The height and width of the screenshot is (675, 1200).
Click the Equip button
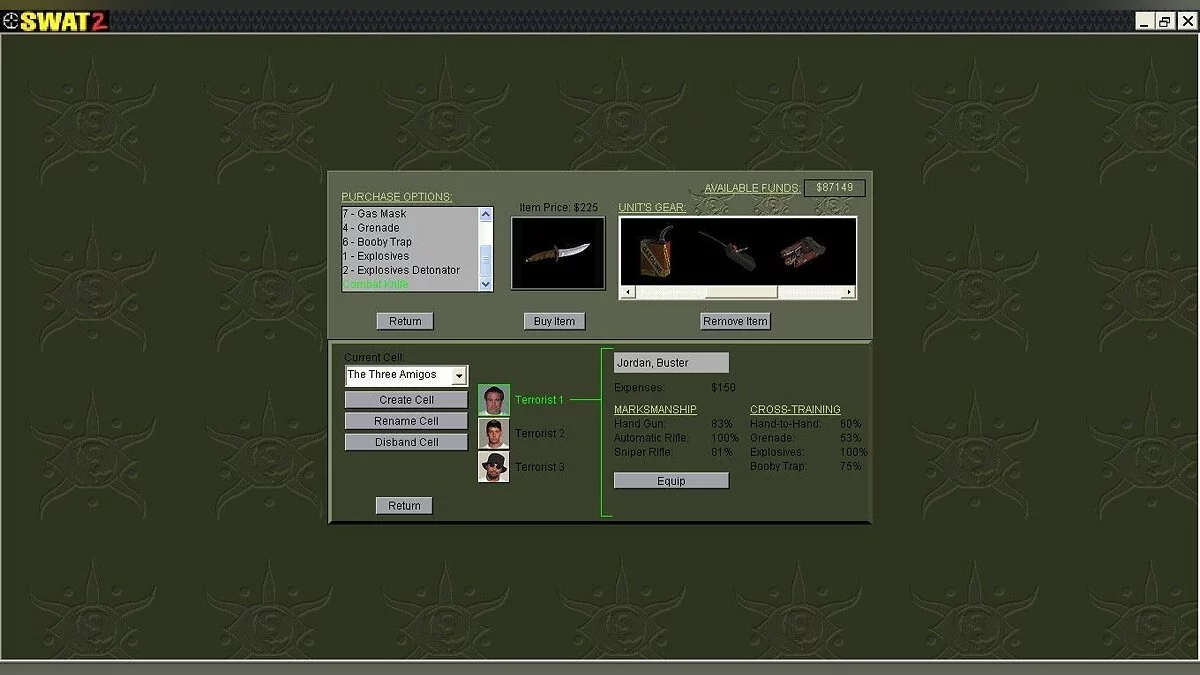point(671,481)
